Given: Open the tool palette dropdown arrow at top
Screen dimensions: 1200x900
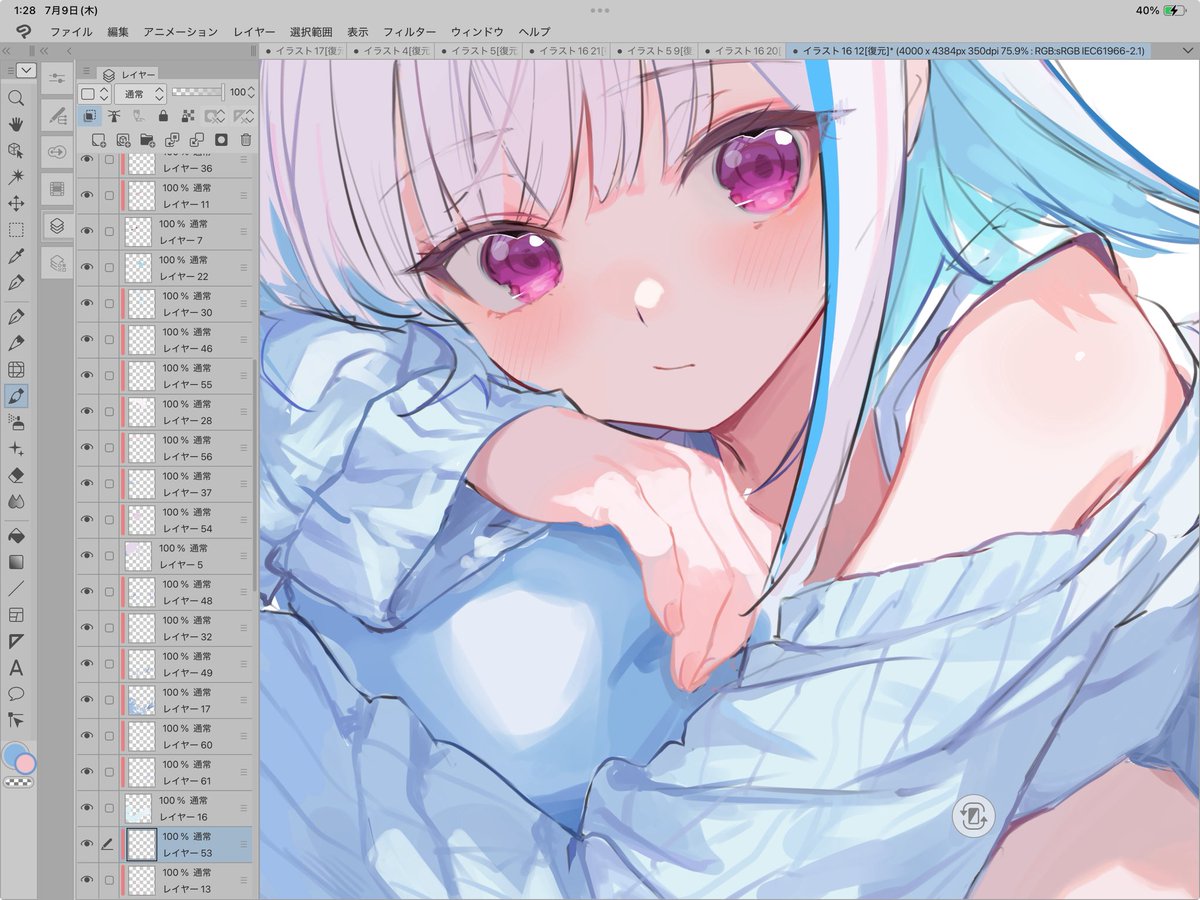Looking at the screenshot, I should click(26, 70).
